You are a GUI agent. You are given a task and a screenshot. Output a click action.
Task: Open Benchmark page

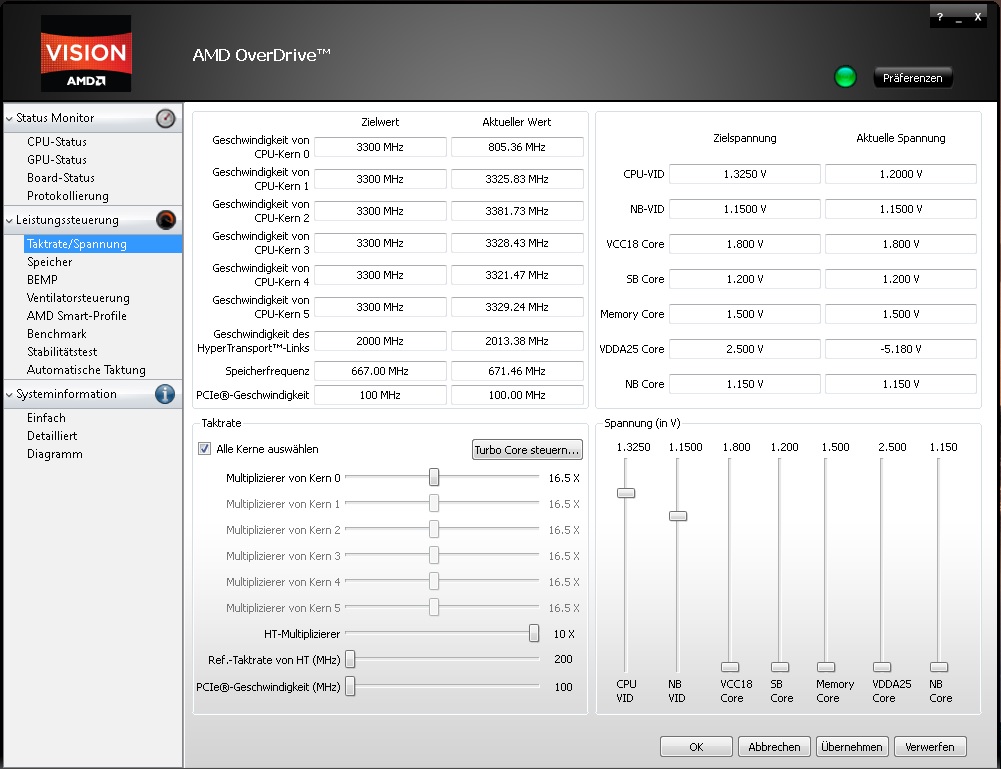point(57,334)
